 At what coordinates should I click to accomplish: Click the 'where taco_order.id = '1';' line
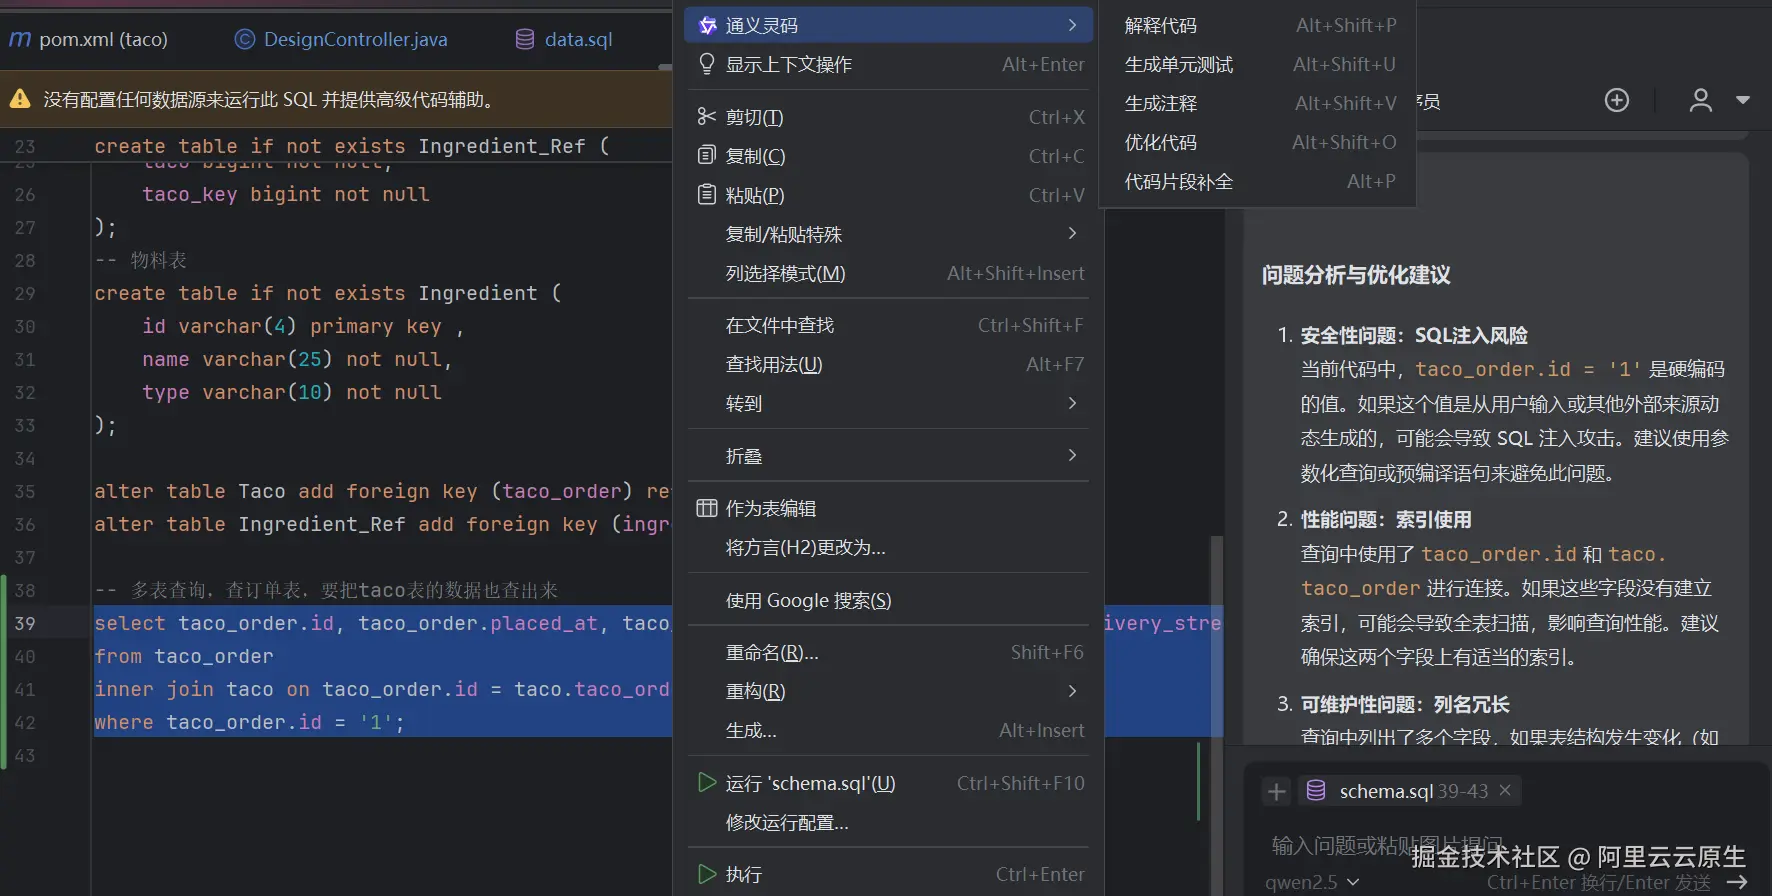249,722
